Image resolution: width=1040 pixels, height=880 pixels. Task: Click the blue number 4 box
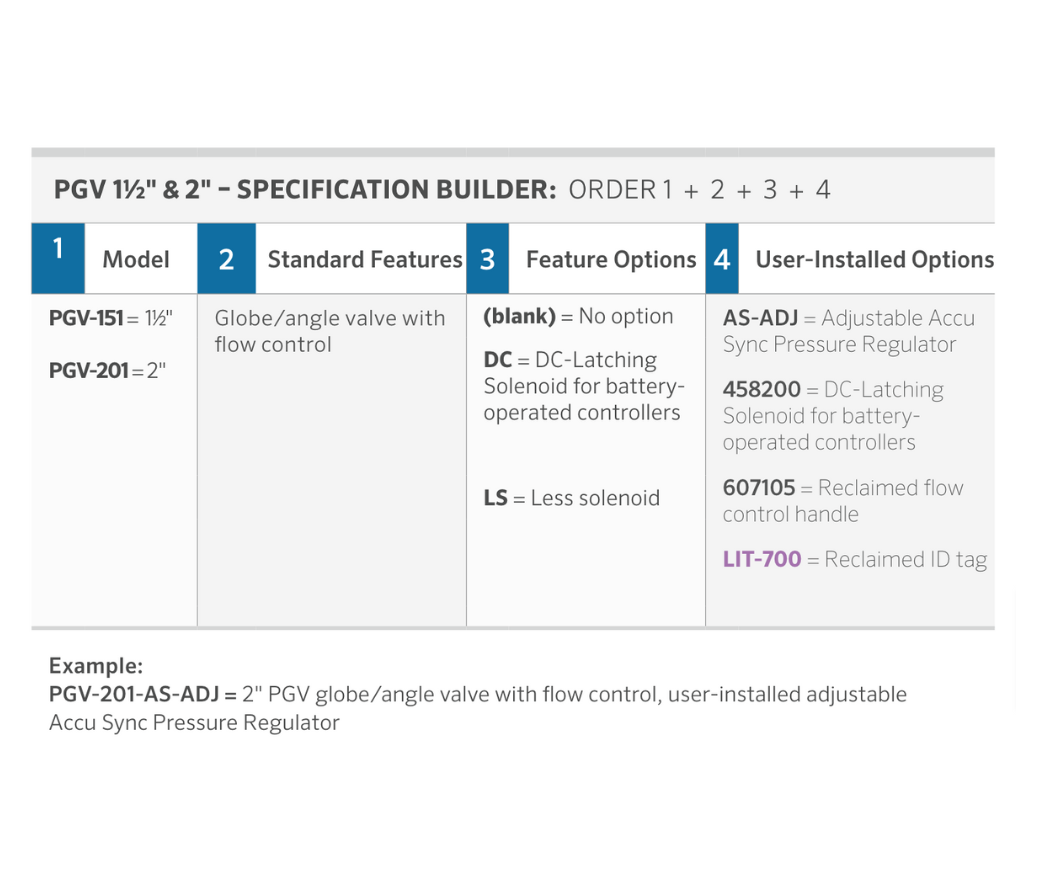722,259
